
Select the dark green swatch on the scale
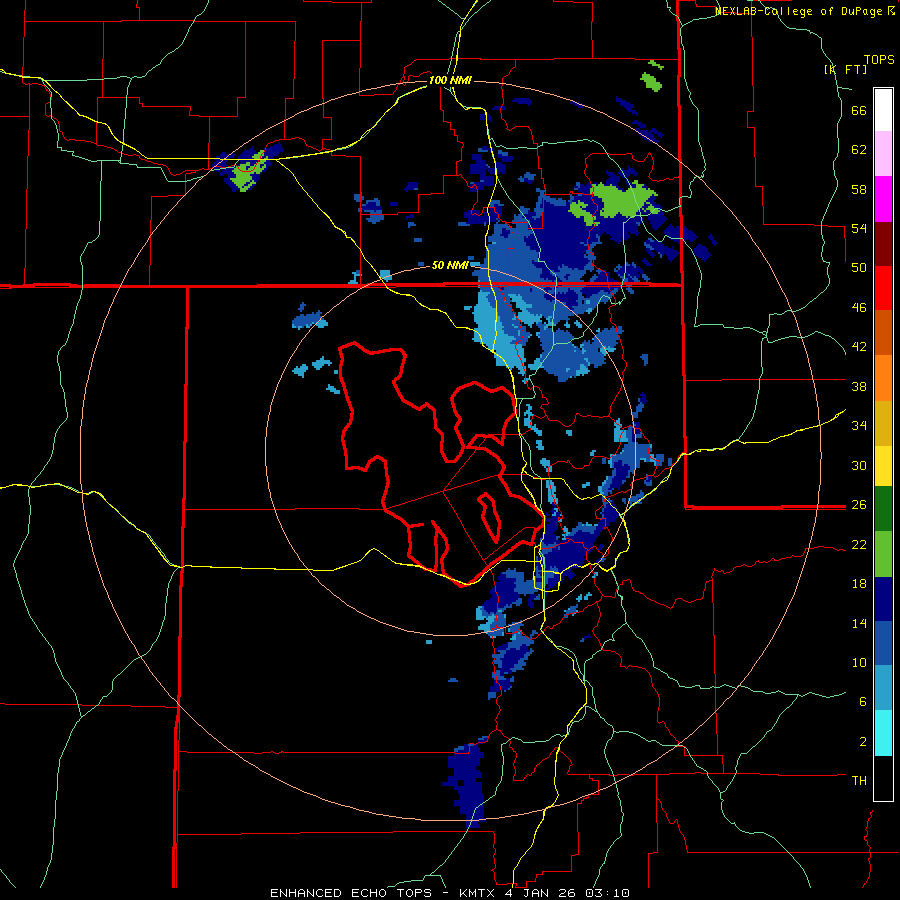coord(883,509)
